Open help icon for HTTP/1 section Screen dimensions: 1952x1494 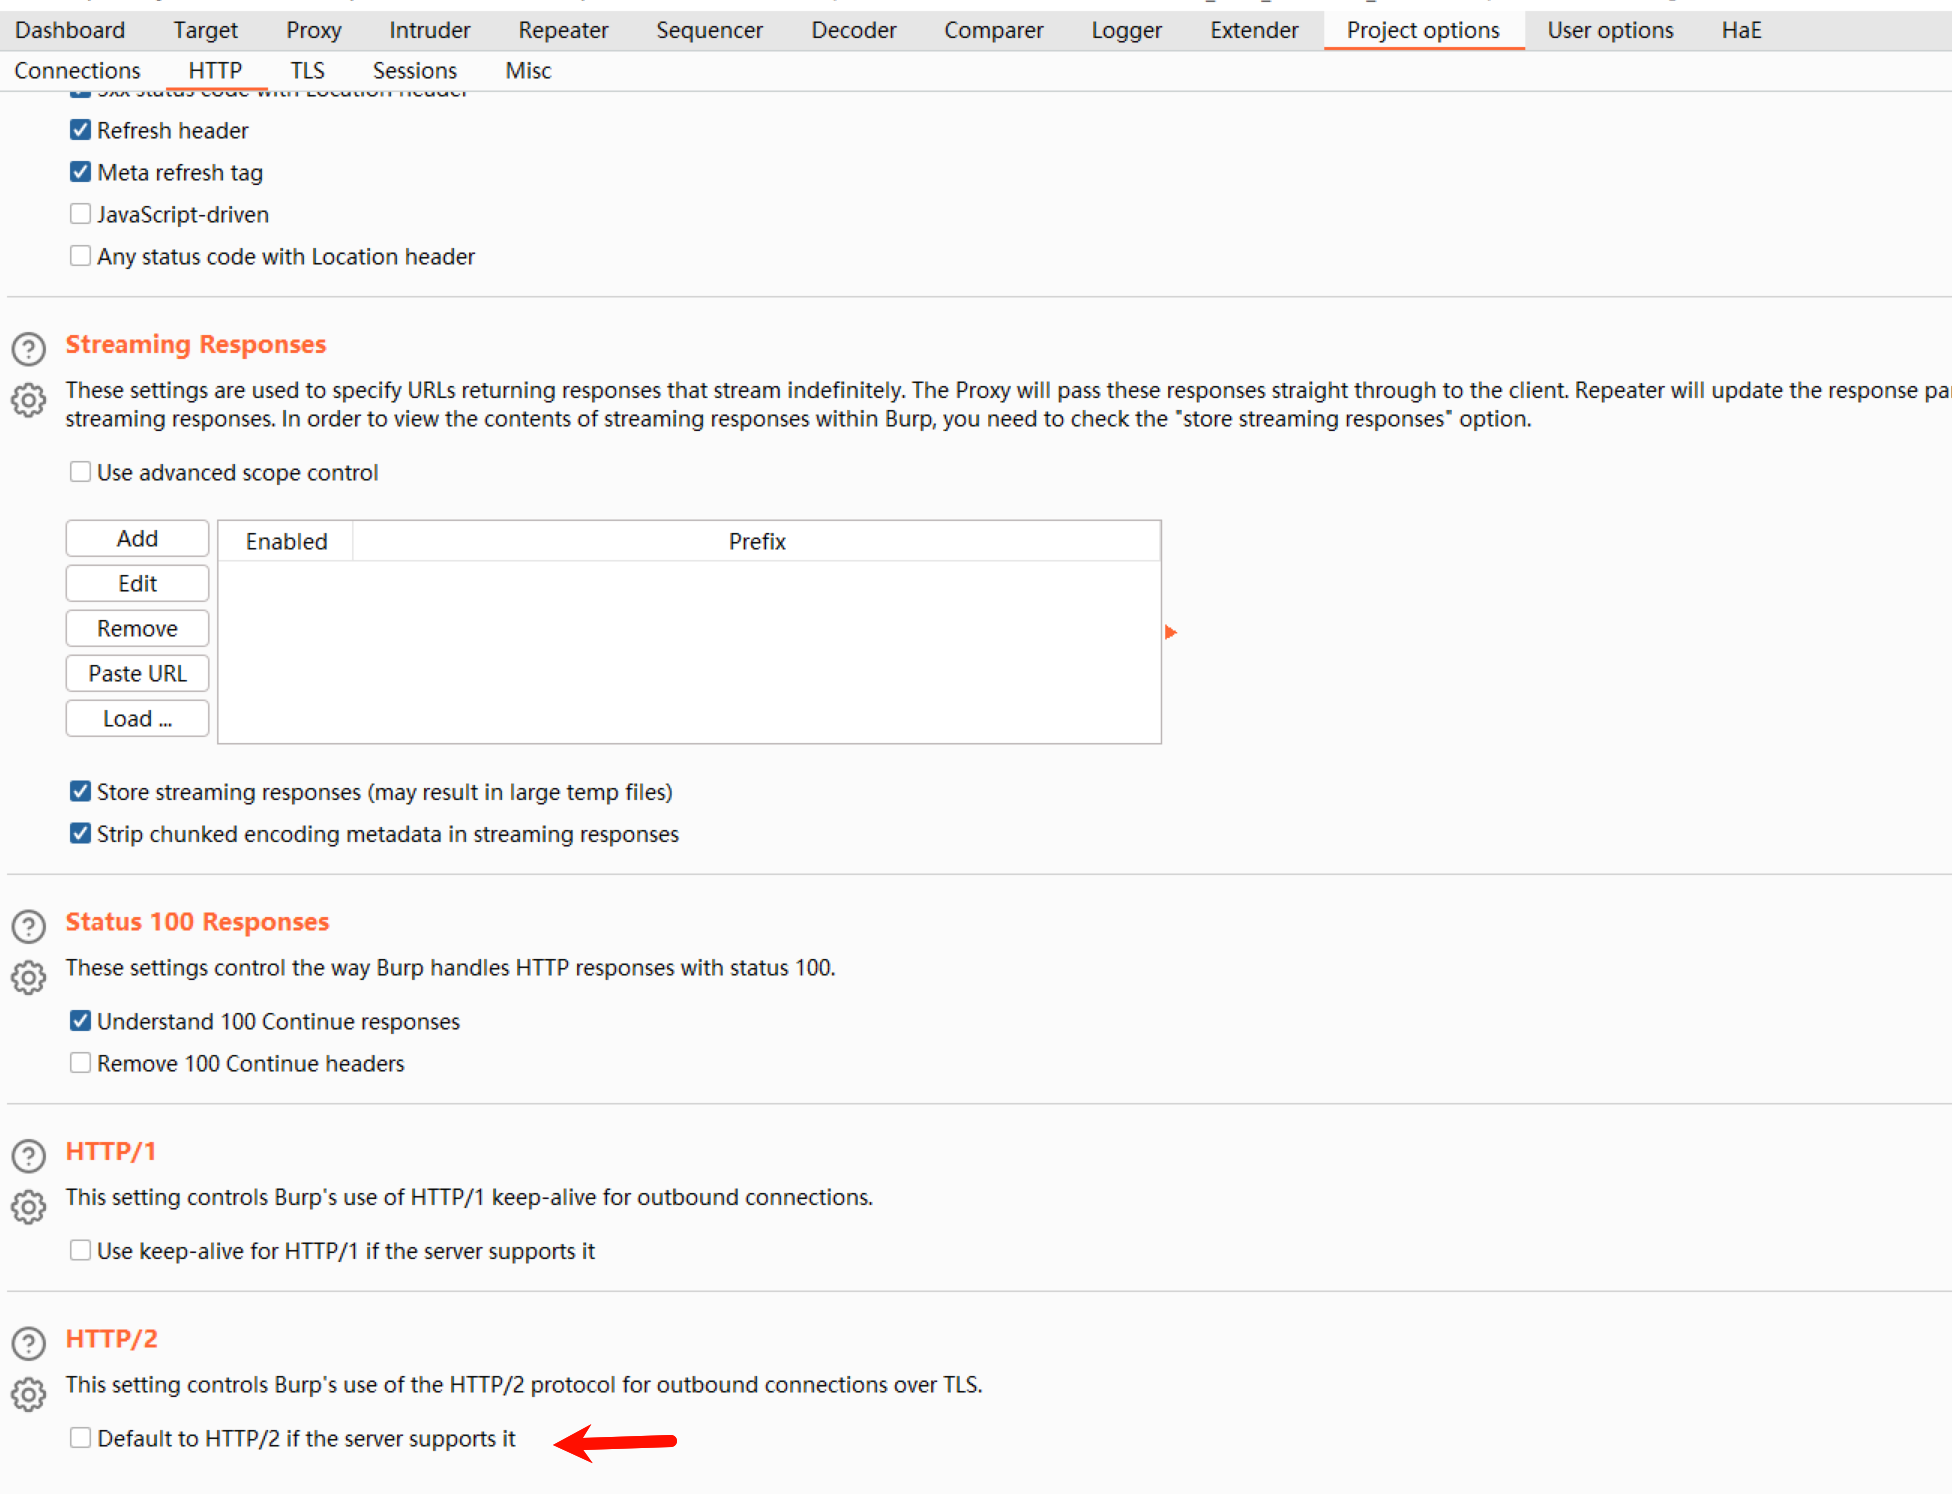click(x=29, y=1156)
